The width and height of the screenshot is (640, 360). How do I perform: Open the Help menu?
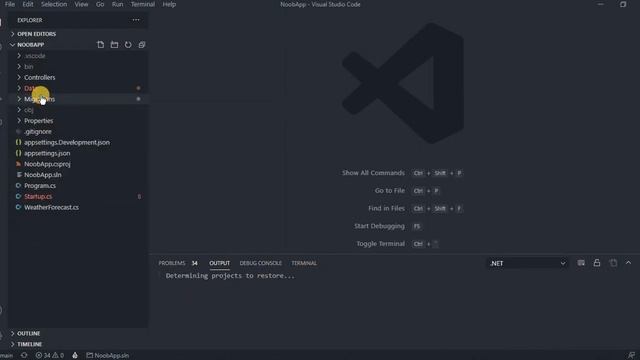pos(169,4)
